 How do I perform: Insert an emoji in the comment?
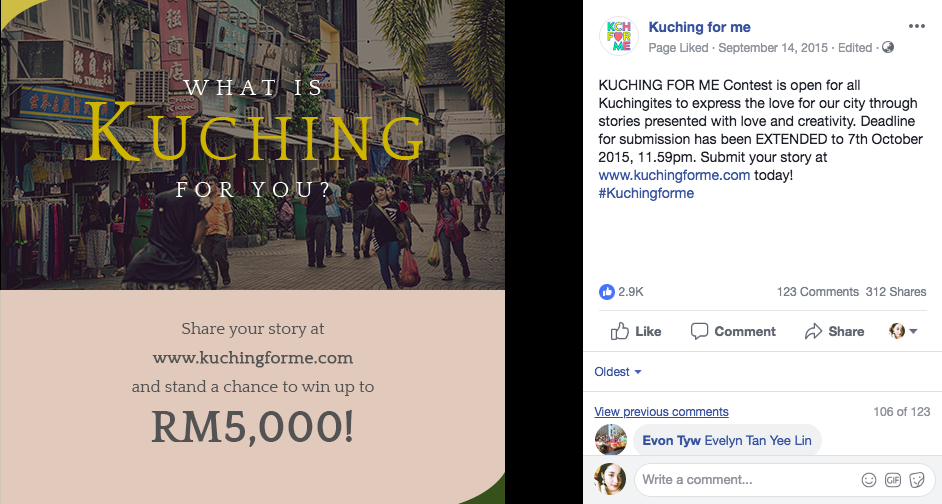coord(869,480)
